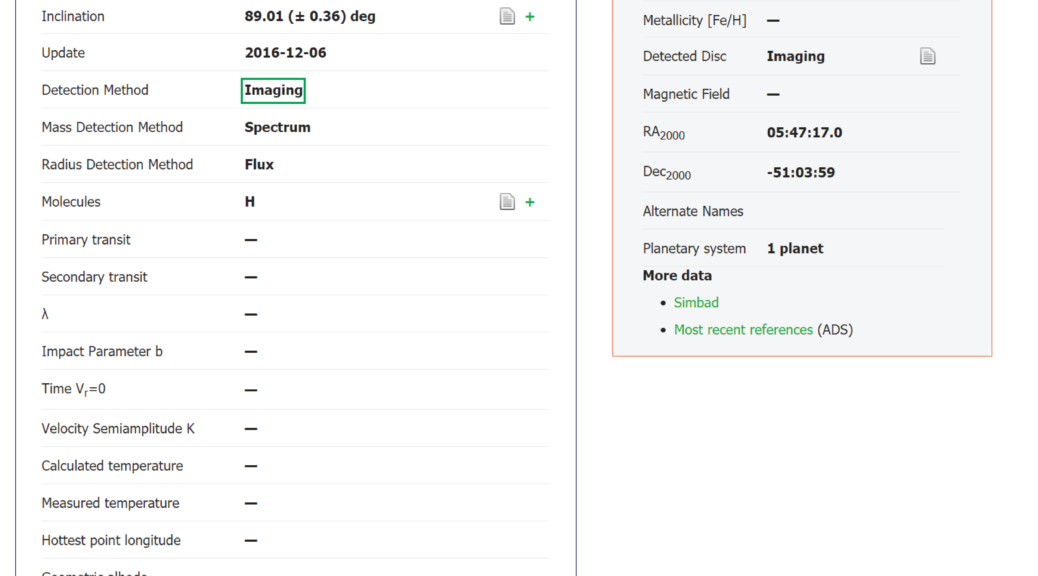
Task: Click the Flux radius detection value
Action: point(259,164)
